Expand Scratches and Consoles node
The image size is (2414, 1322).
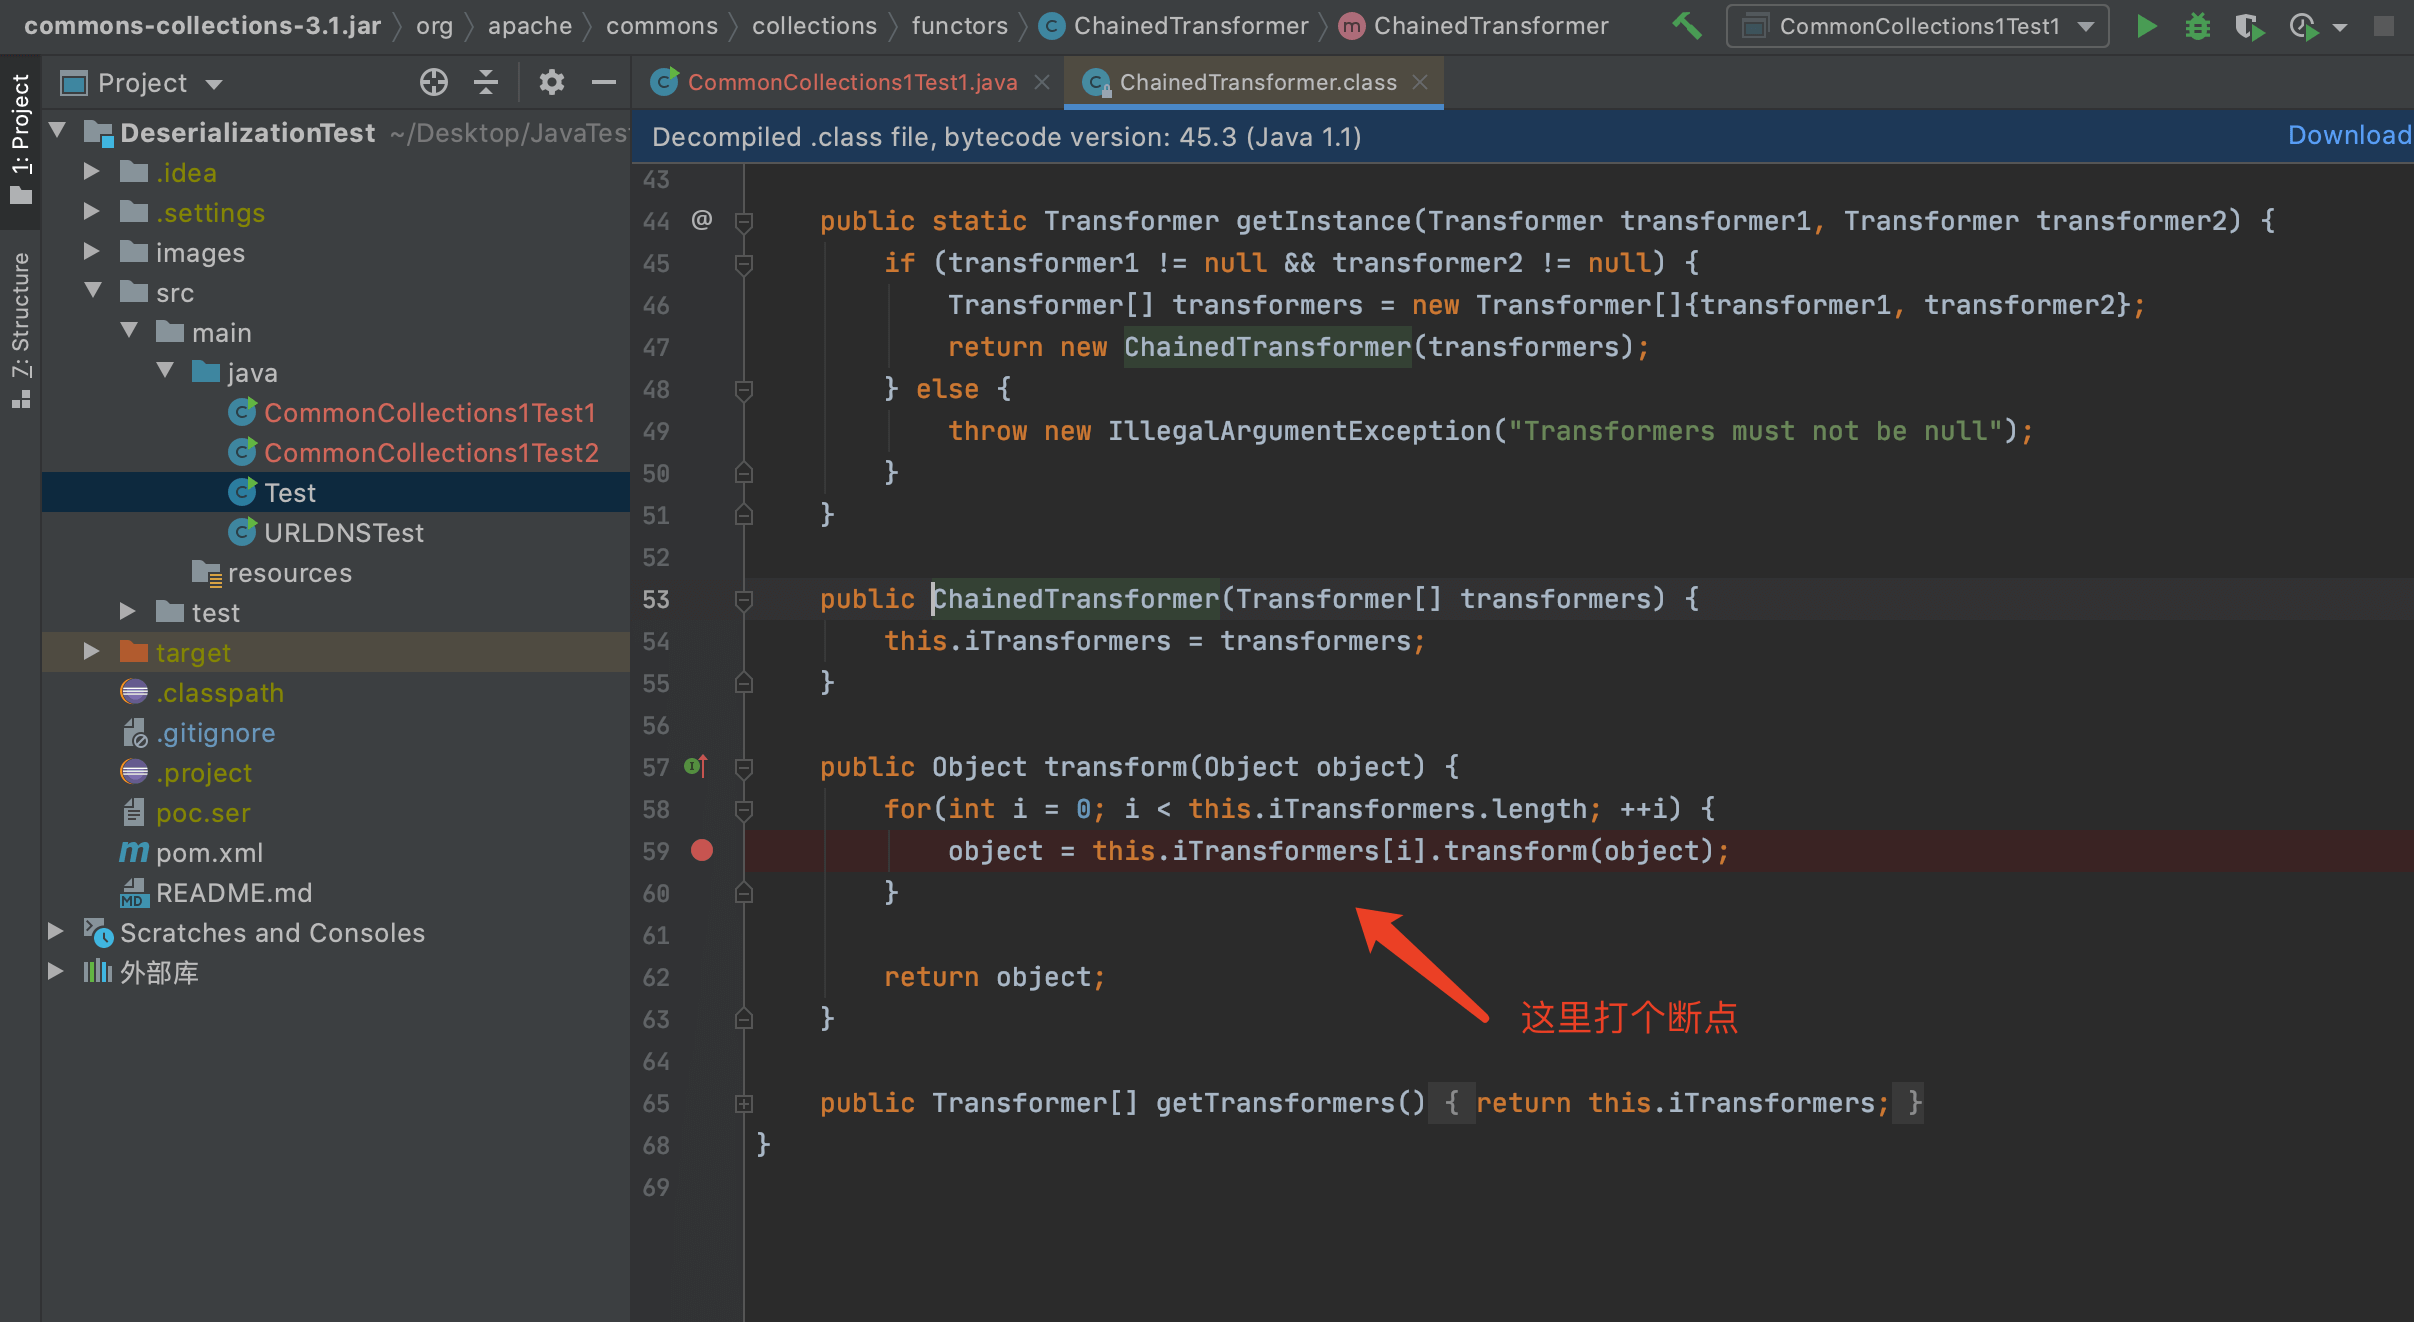tap(56, 932)
